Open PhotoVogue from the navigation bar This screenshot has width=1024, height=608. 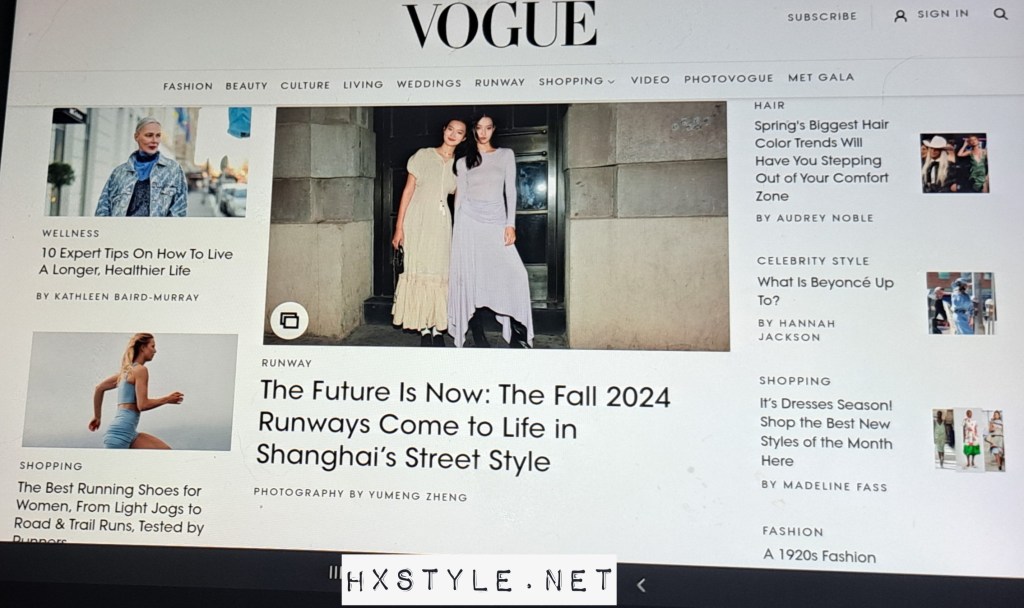[x=728, y=79]
